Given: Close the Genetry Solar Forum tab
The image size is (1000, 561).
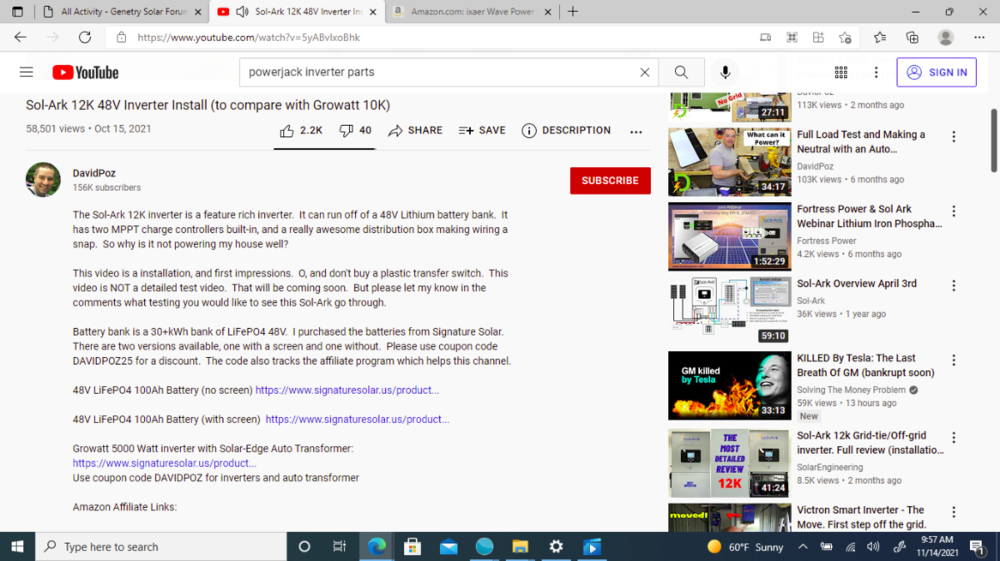Looking at the screenshot, I should pos(198,11).
